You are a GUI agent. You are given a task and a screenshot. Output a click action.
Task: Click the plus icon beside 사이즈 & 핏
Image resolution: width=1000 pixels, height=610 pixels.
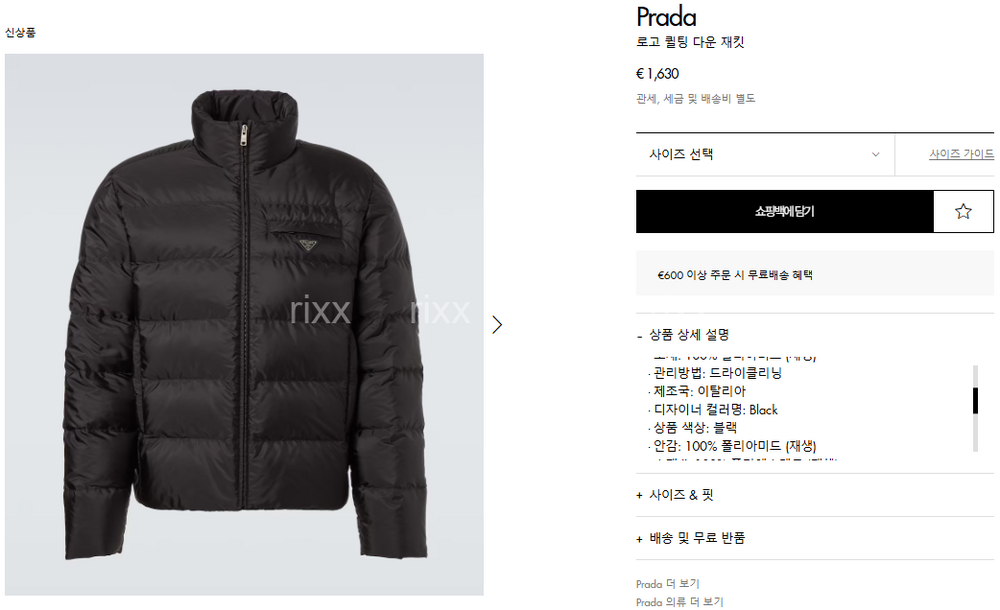(x=639, y=496)
